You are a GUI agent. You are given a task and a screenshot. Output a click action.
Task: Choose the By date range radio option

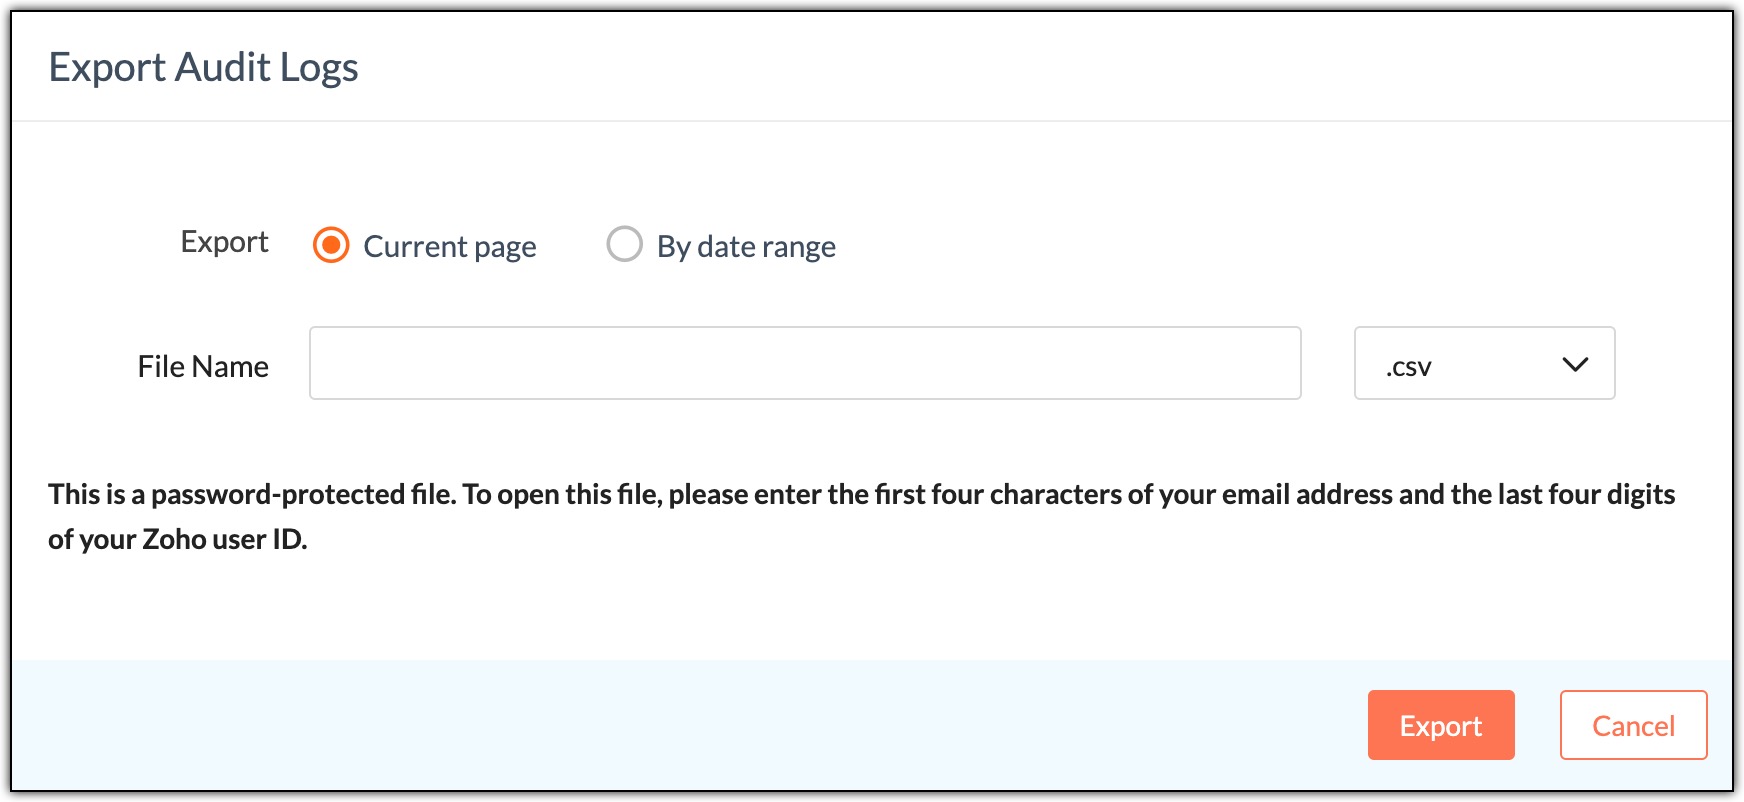[x=624, y=244]
